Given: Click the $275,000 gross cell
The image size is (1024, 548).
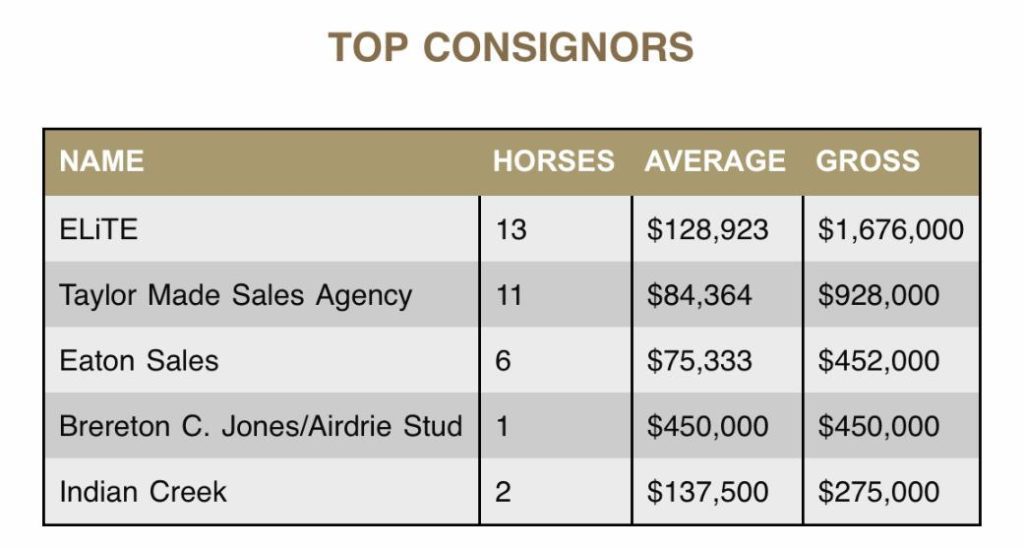Looking at the screenshot, I should click(x=891, y=491).
